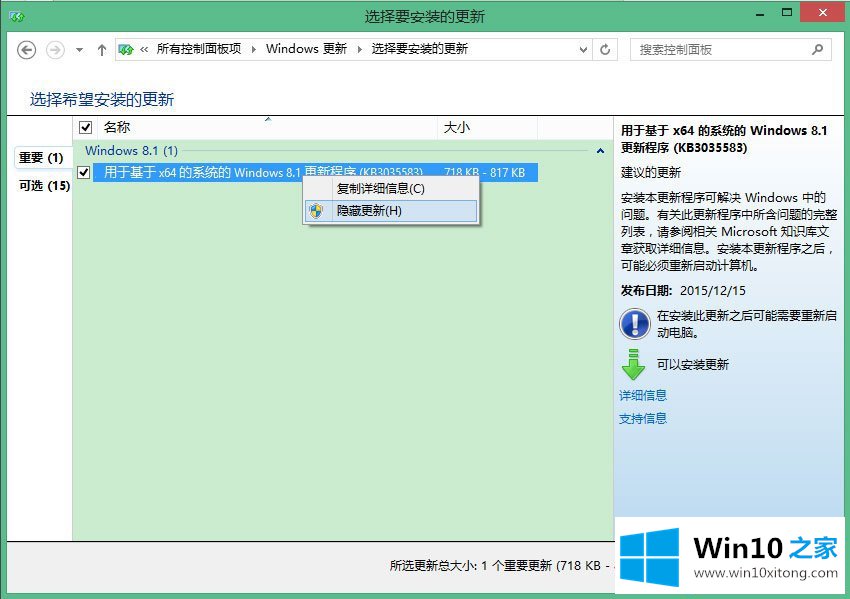Click 选择要安装的更新 breadcrumb
Viewport: 850px width, 599px height.
420,49
